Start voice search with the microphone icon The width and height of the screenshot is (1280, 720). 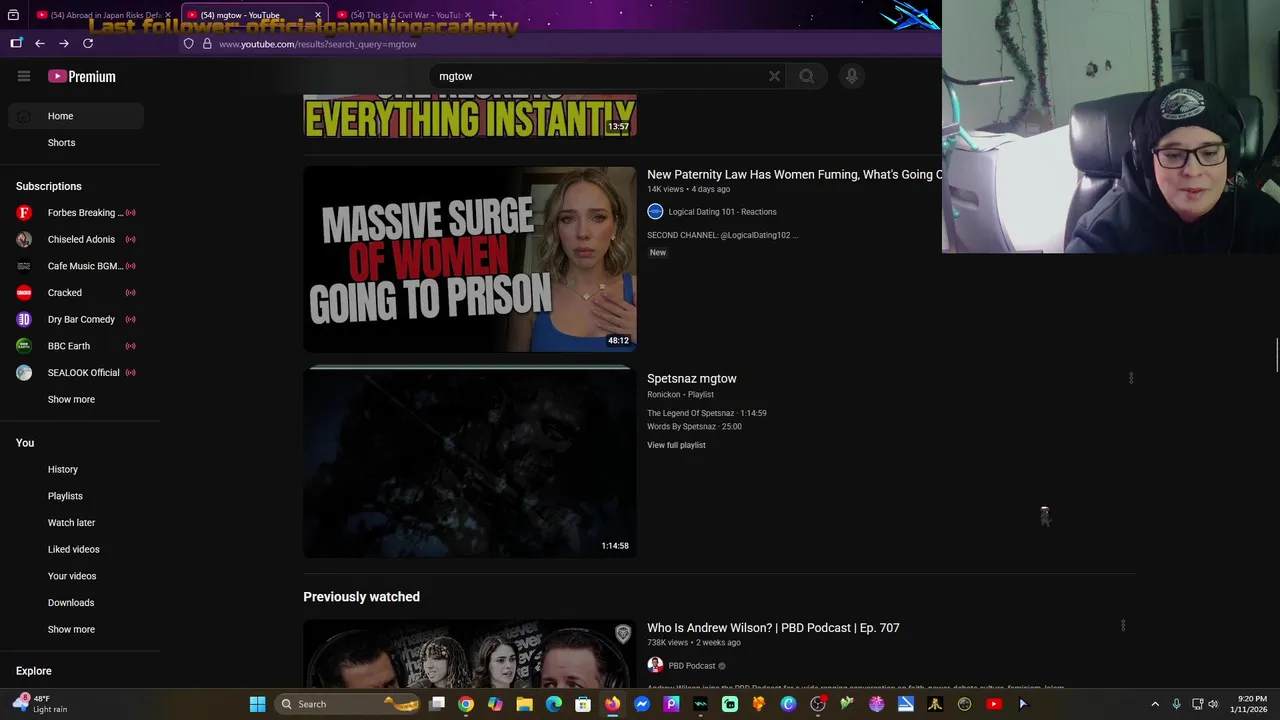tap(852, 76)
